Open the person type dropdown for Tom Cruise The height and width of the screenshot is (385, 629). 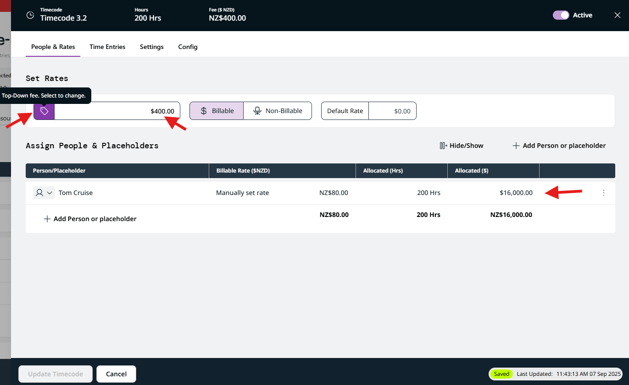[x=44, y=192]
